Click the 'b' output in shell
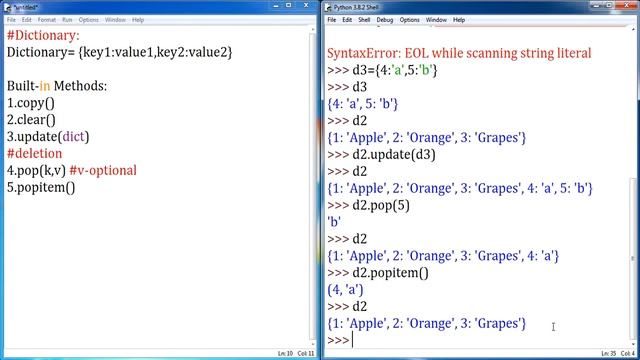 (x=334, y=222)
